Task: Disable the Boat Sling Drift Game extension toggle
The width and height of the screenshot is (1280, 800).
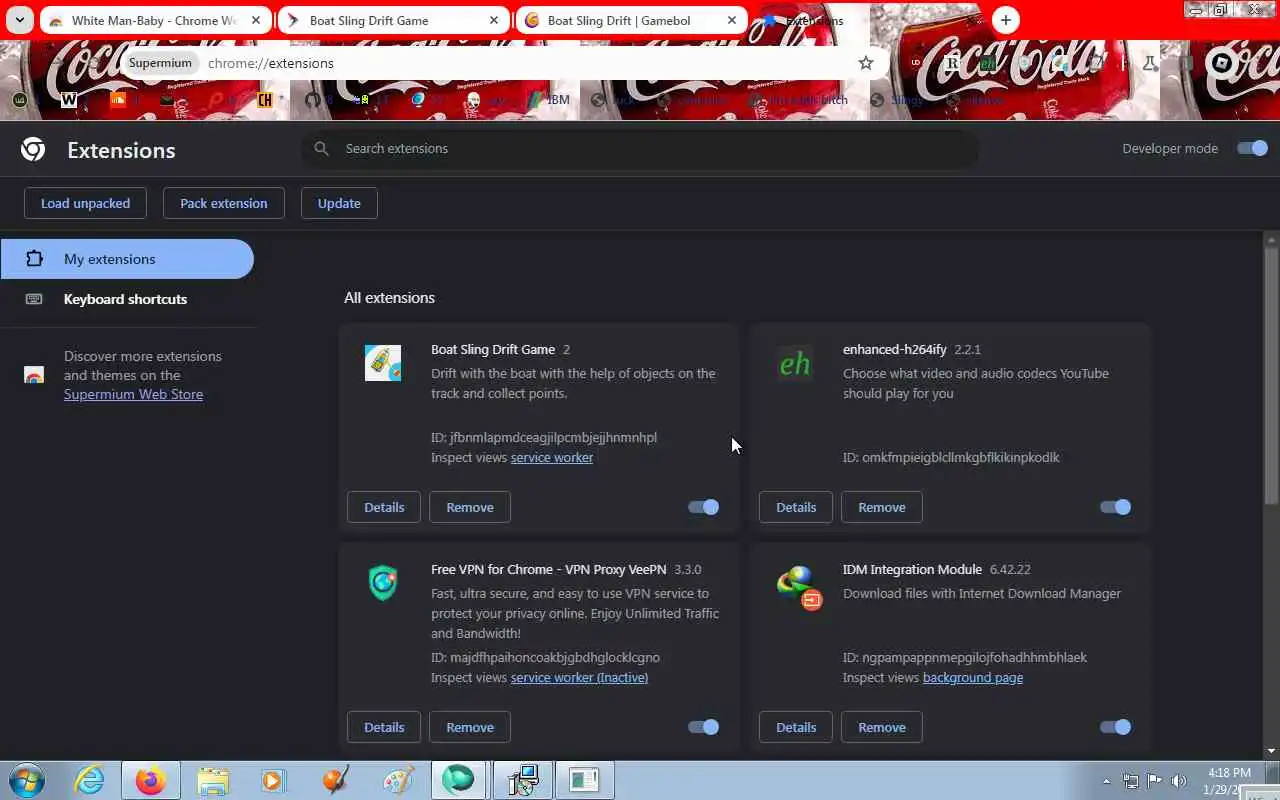Action: tap(703, 507)
